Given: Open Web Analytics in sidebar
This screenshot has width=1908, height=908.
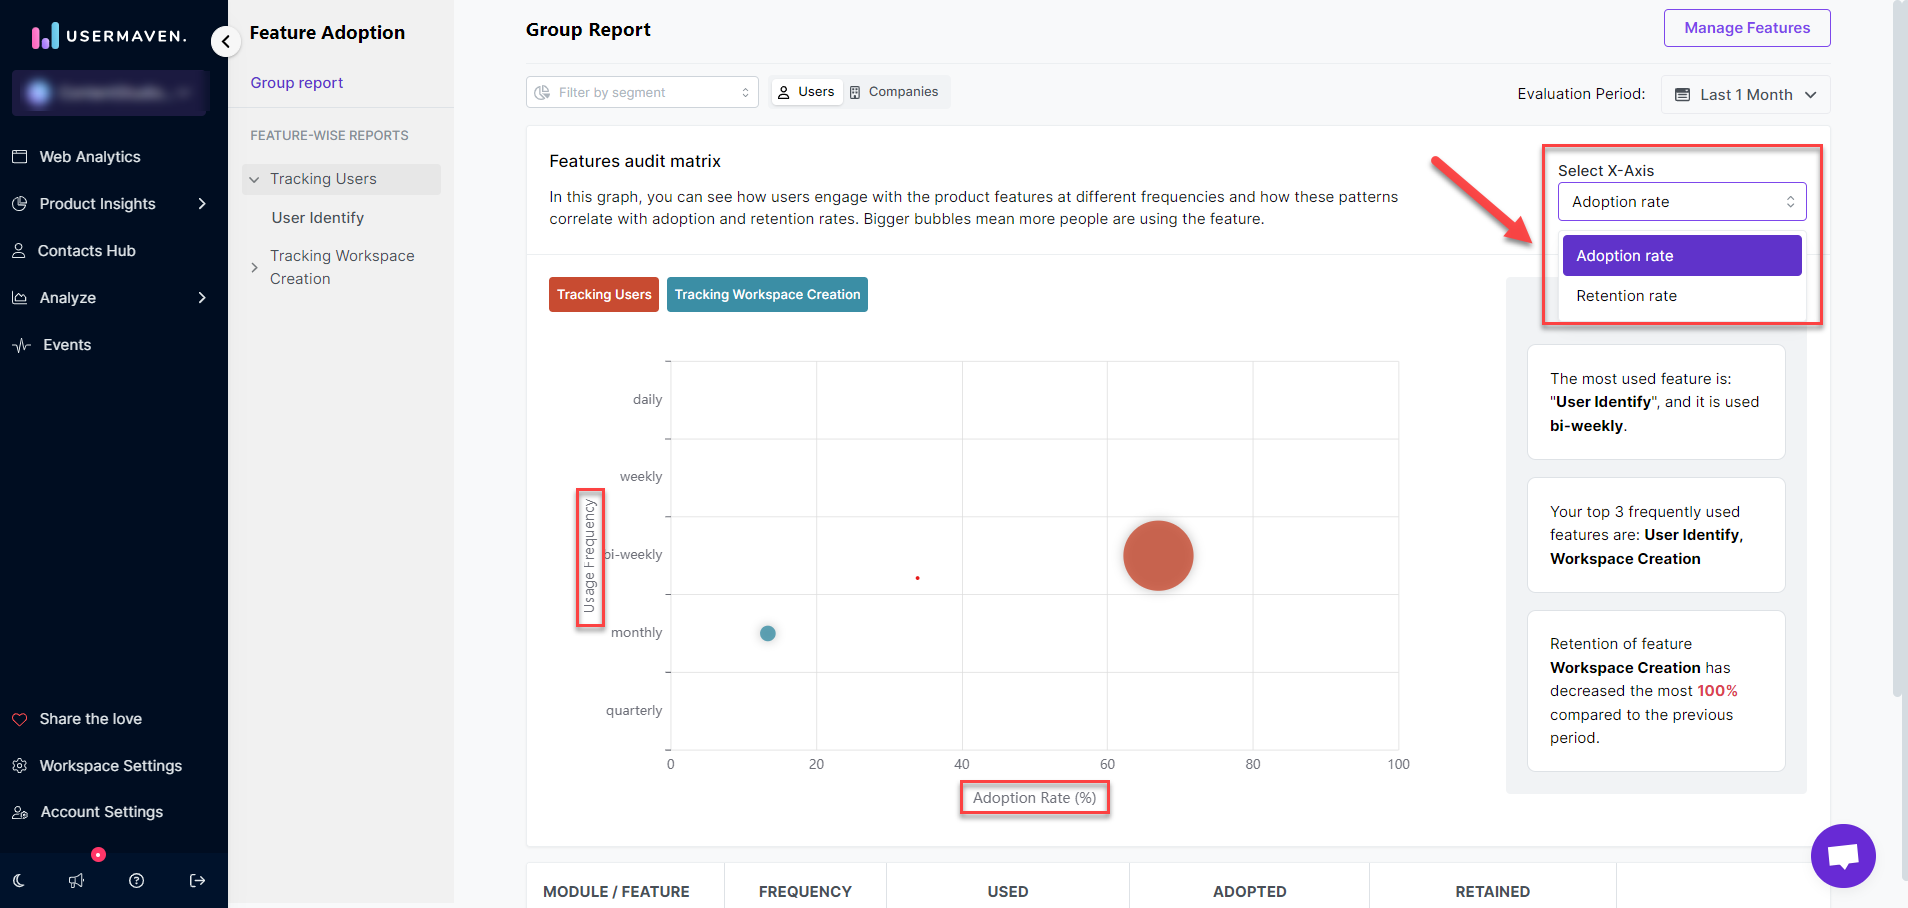Looking at the screenshot, I should click(x=89, y=157).
